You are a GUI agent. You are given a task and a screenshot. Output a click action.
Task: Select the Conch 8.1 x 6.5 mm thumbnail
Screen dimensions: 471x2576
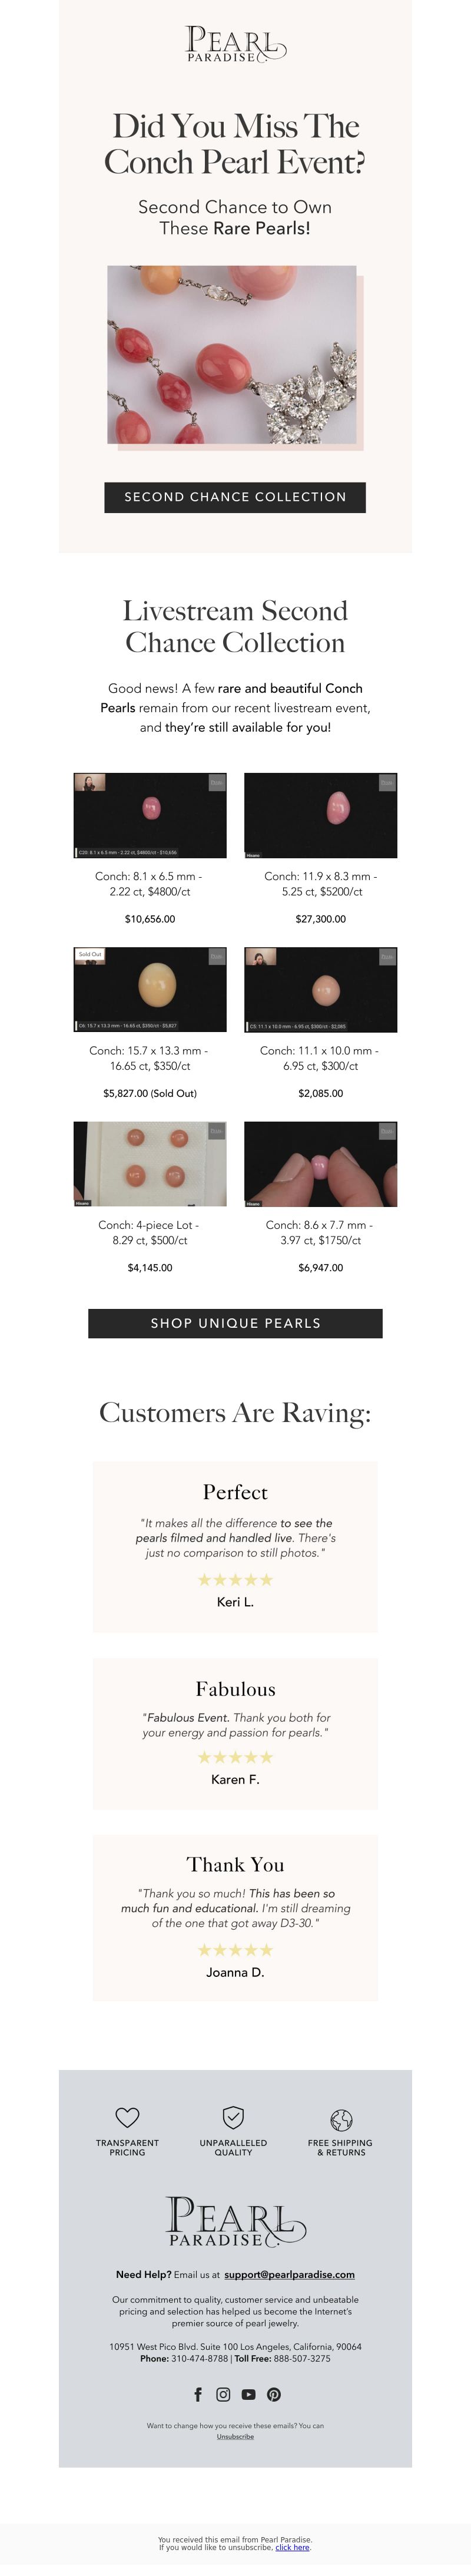pos(150,815)
